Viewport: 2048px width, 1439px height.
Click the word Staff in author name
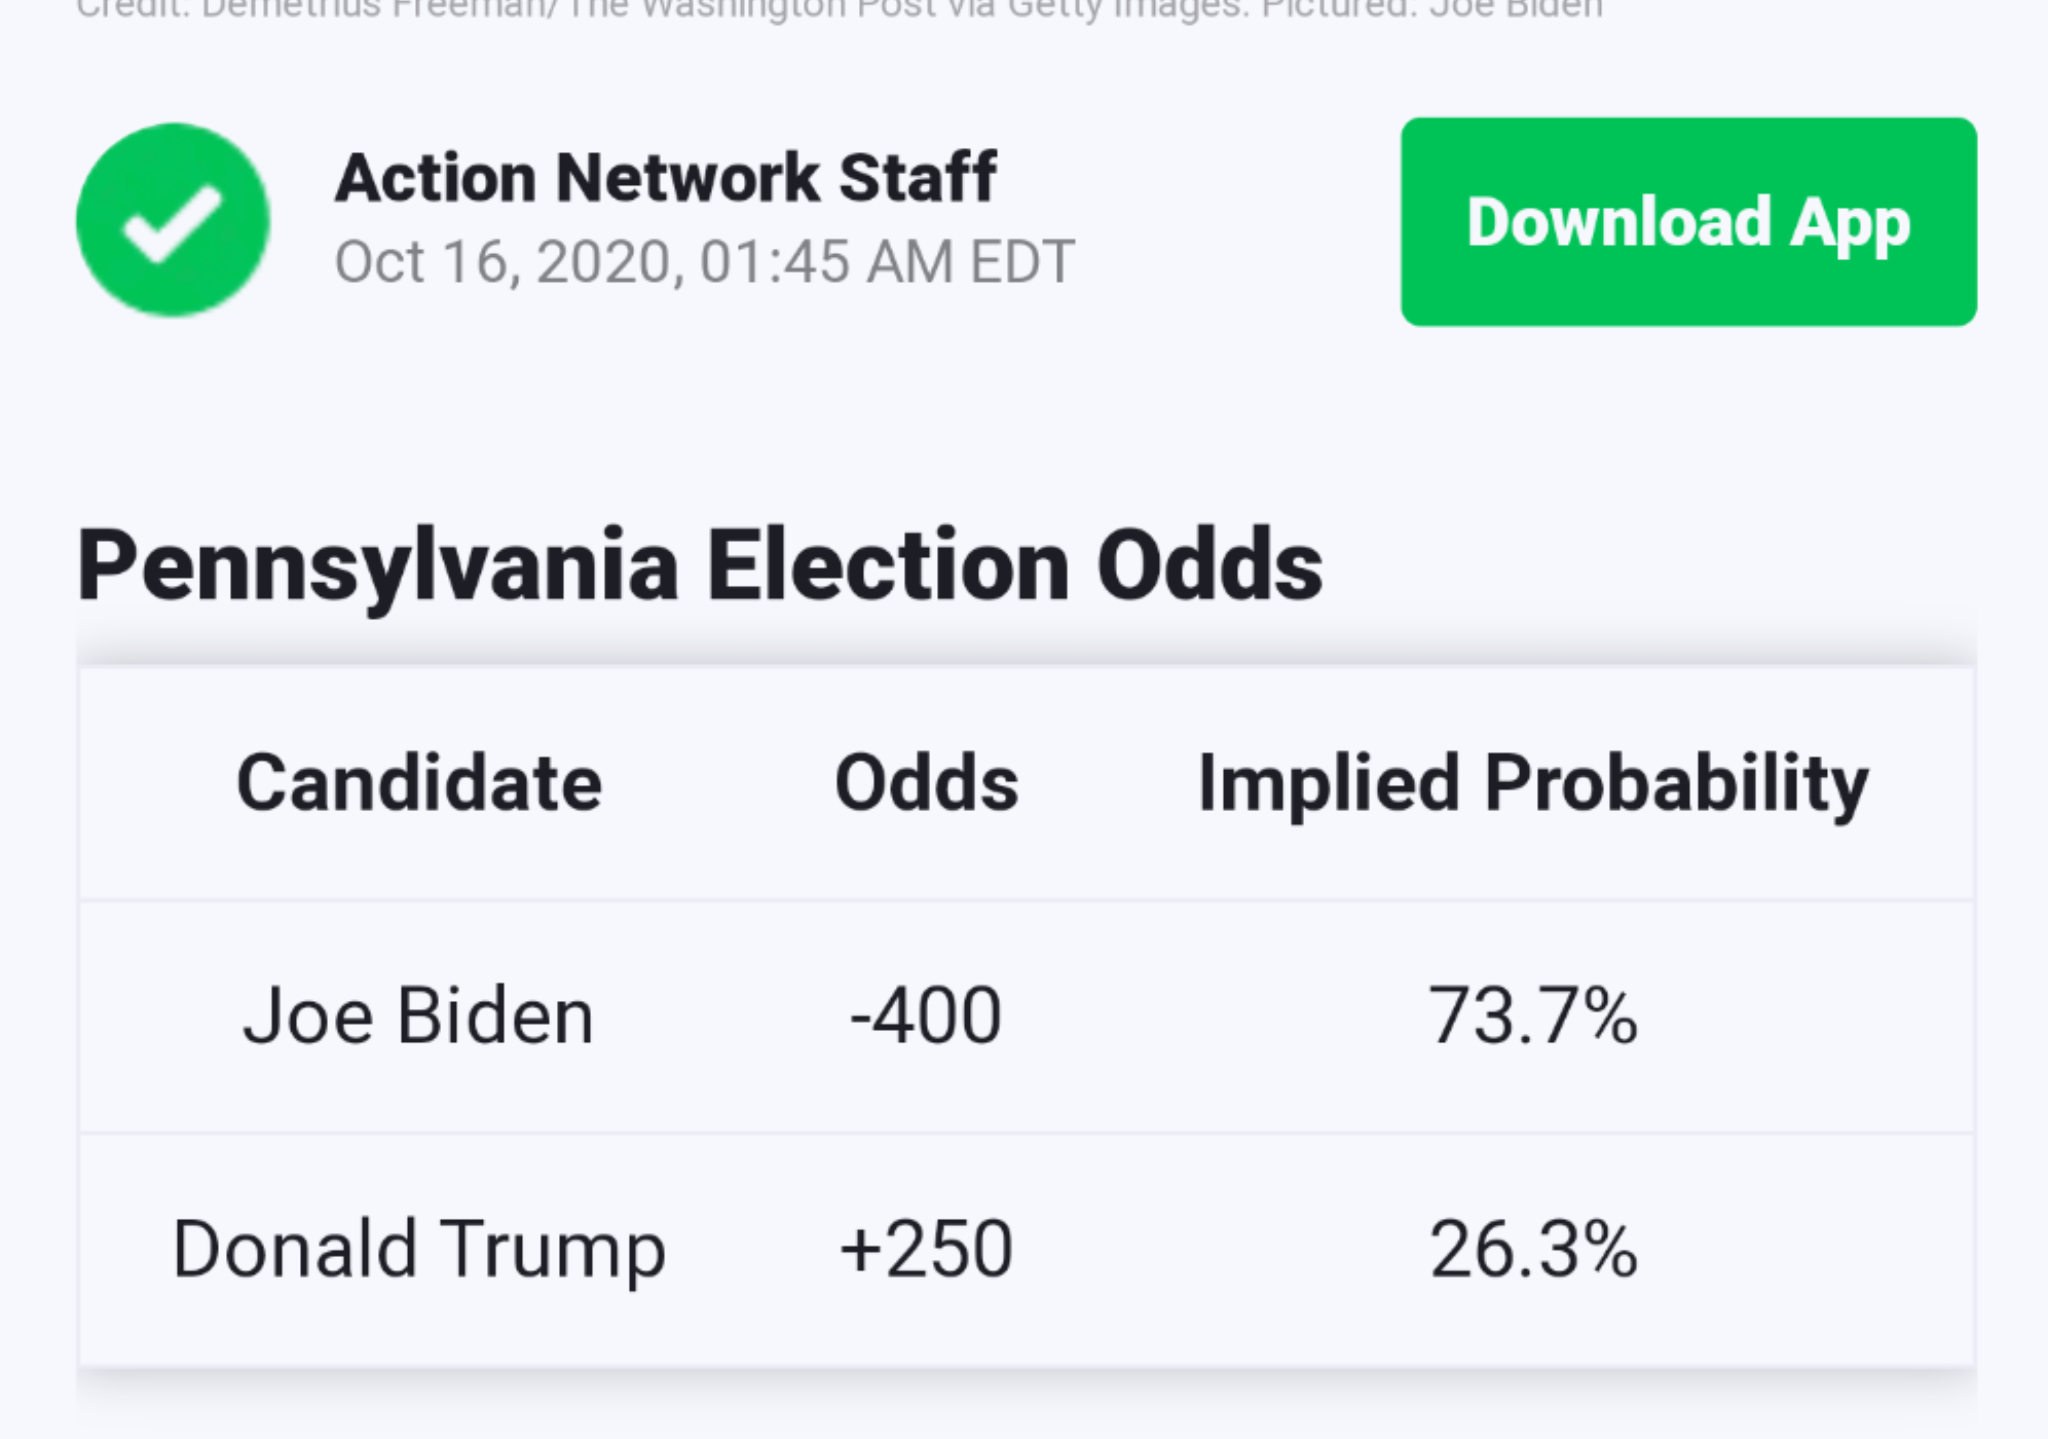917,178
